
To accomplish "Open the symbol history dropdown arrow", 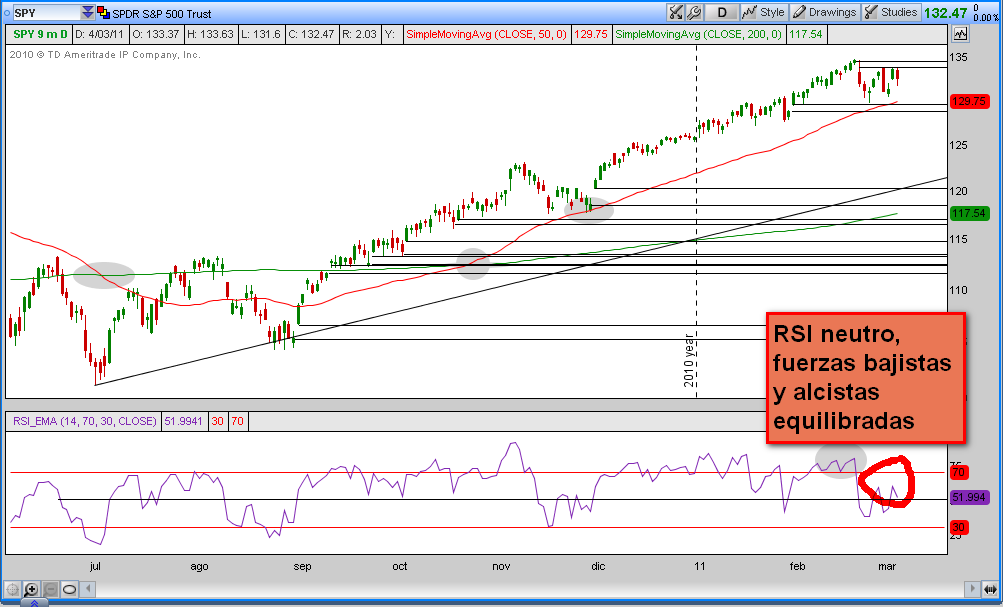I will click(x=88, y=13).
